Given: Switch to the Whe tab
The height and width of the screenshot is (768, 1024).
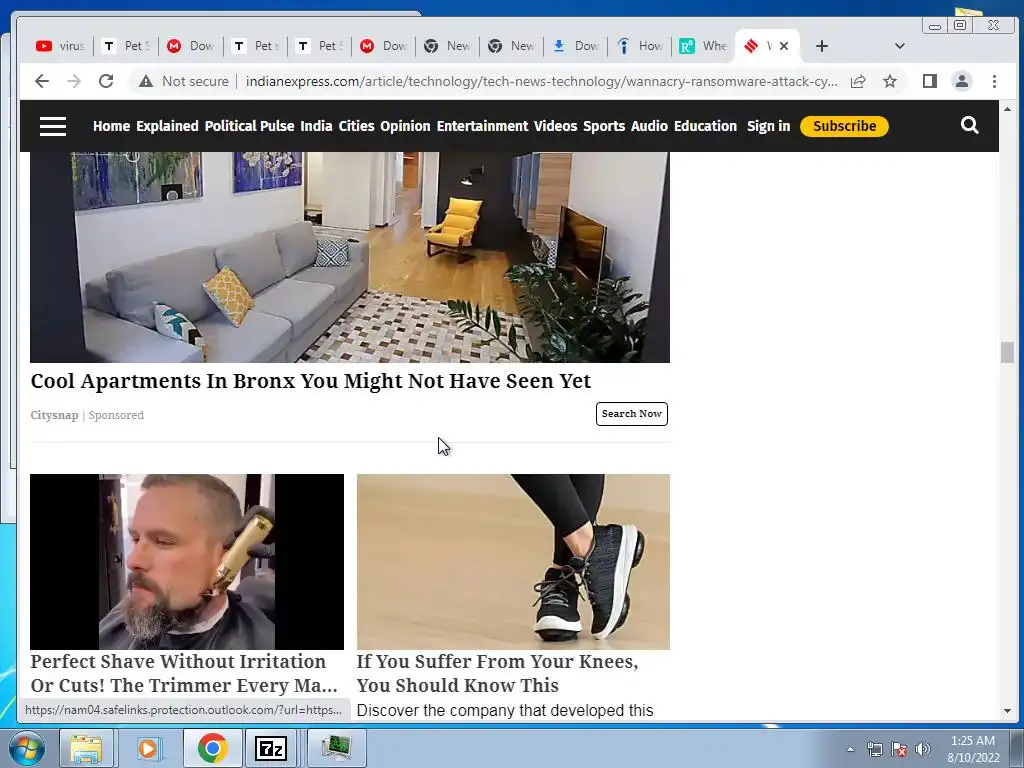Looking at the screenshot, I should 703,46.
